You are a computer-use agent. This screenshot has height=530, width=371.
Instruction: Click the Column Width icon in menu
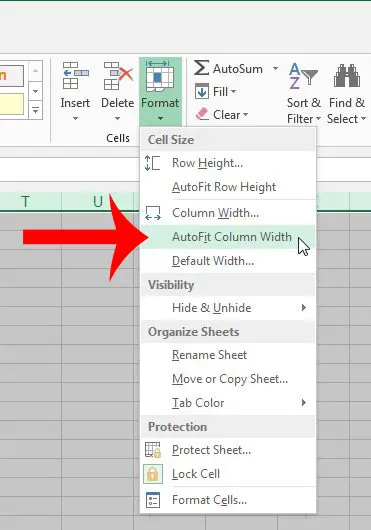[153, 213]
